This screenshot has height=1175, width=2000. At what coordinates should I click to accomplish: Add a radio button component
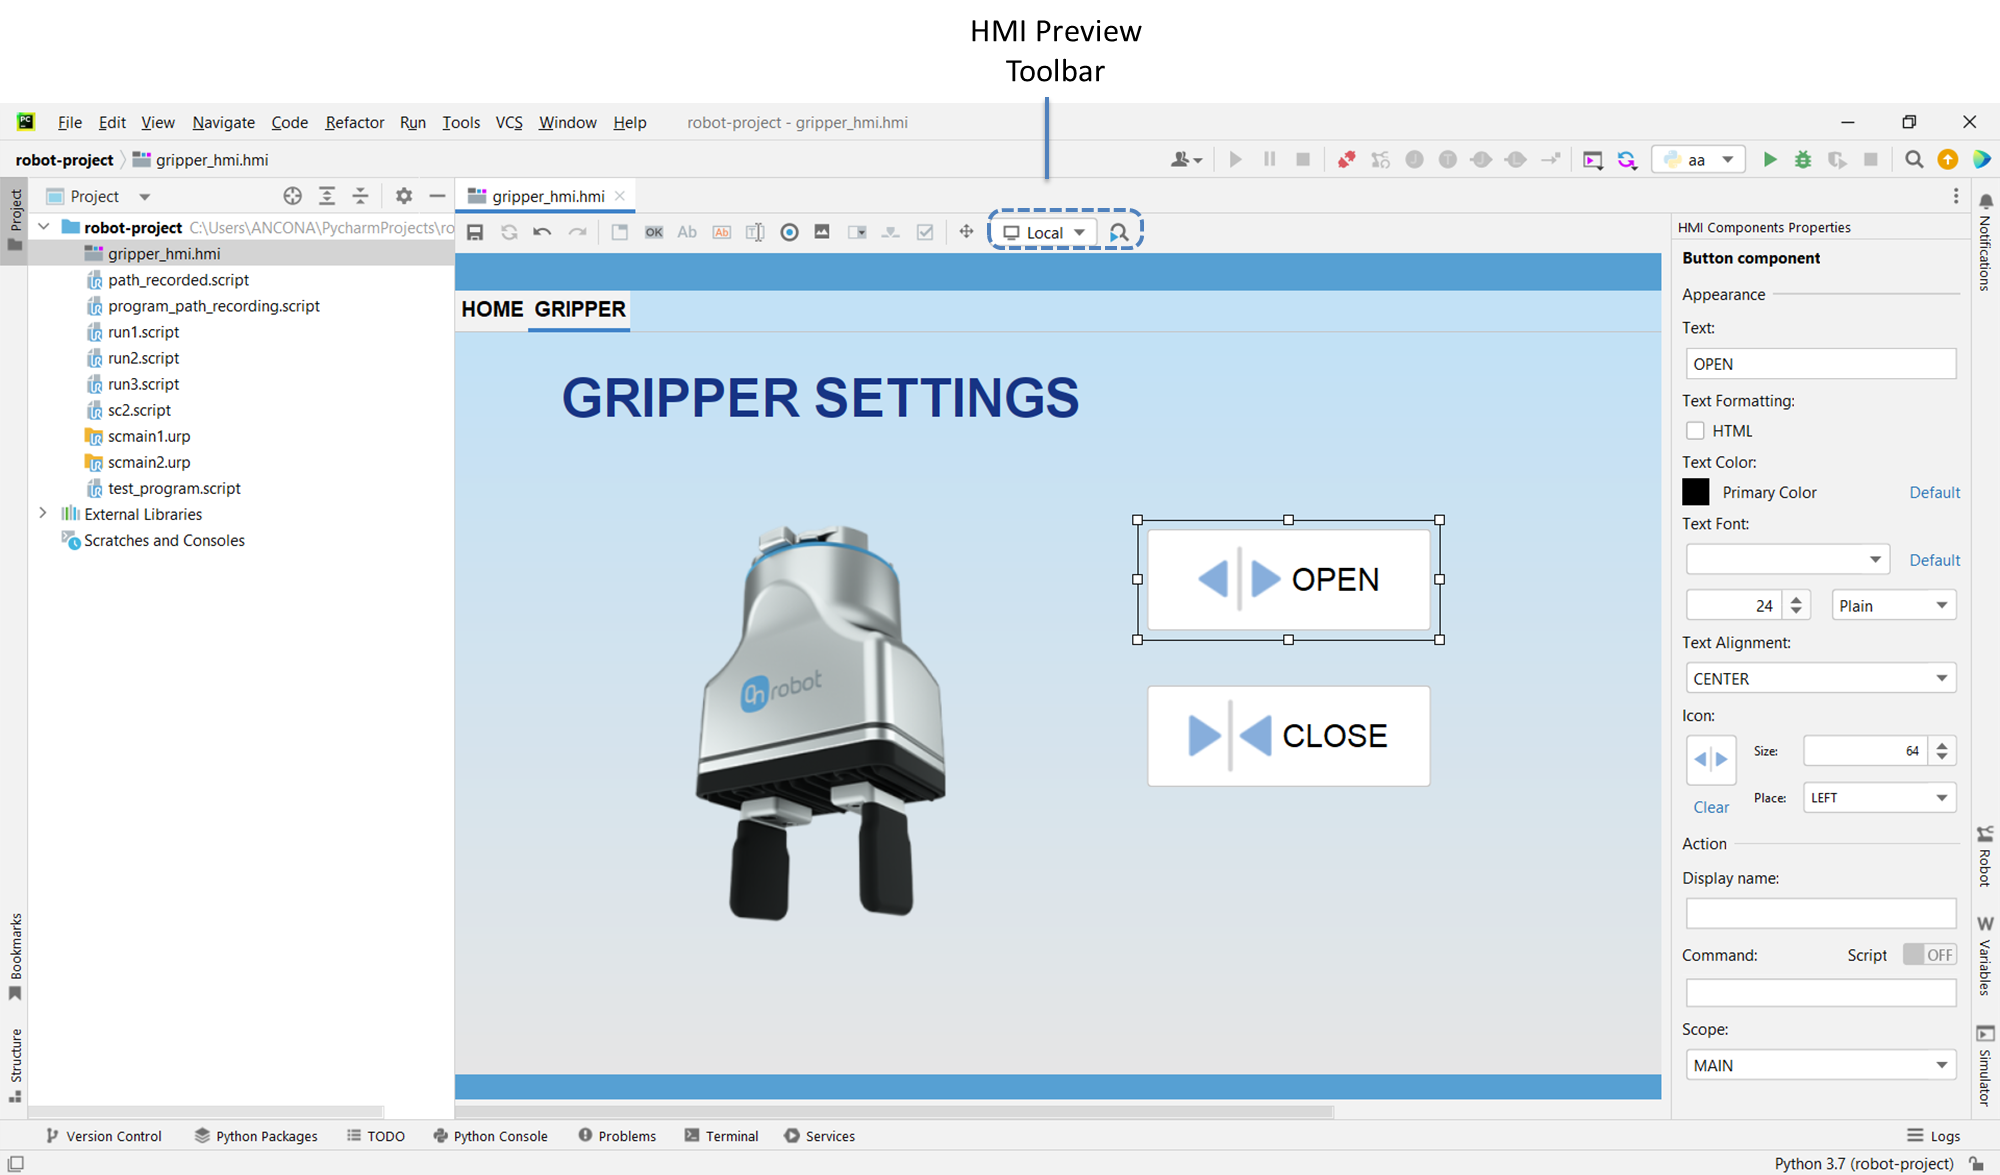(789, 232)
